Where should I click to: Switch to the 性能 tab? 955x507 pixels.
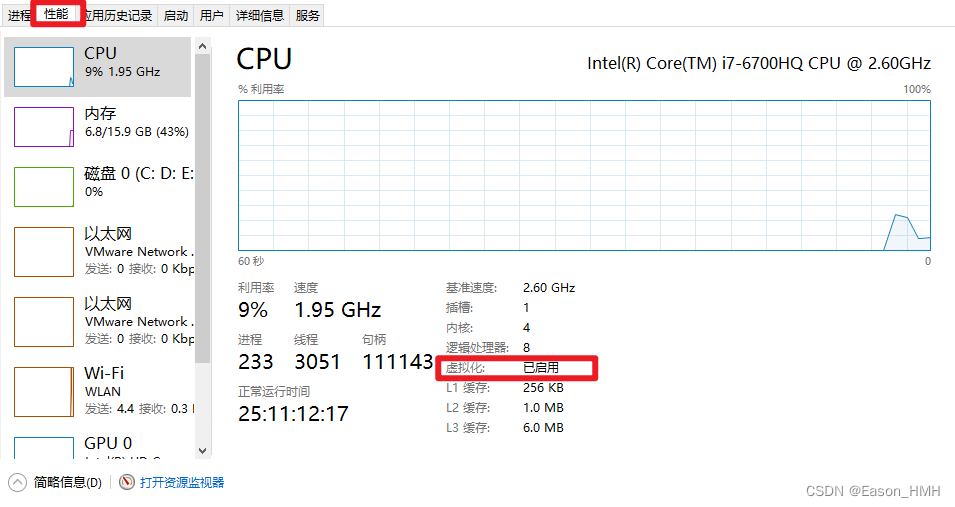(56, 14)
